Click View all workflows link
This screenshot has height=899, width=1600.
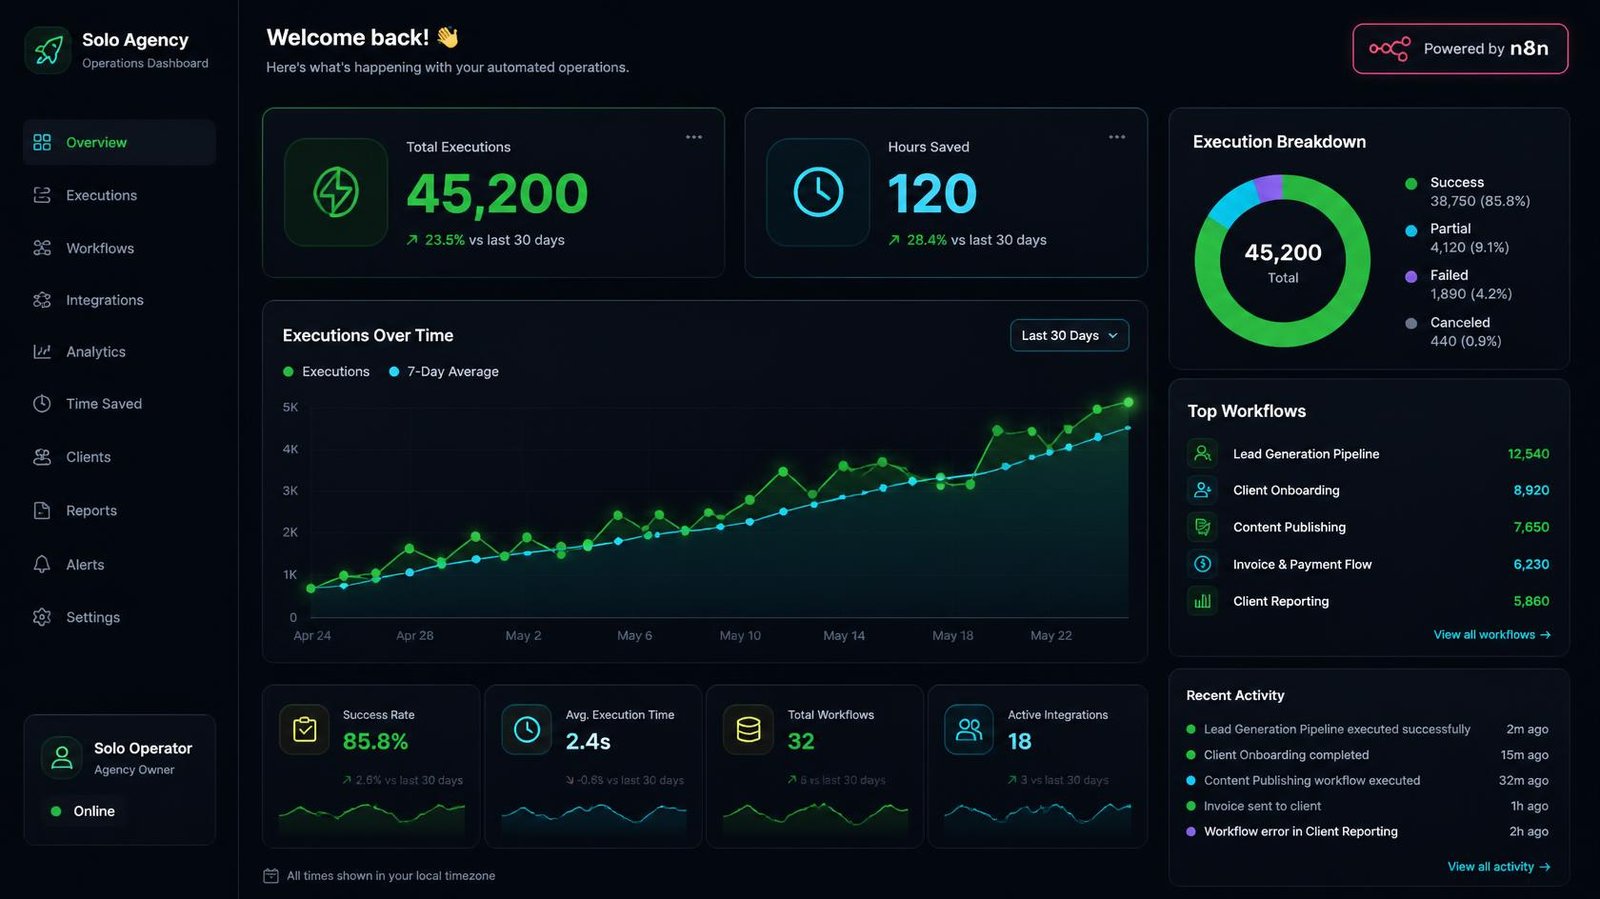[1492, 635]
